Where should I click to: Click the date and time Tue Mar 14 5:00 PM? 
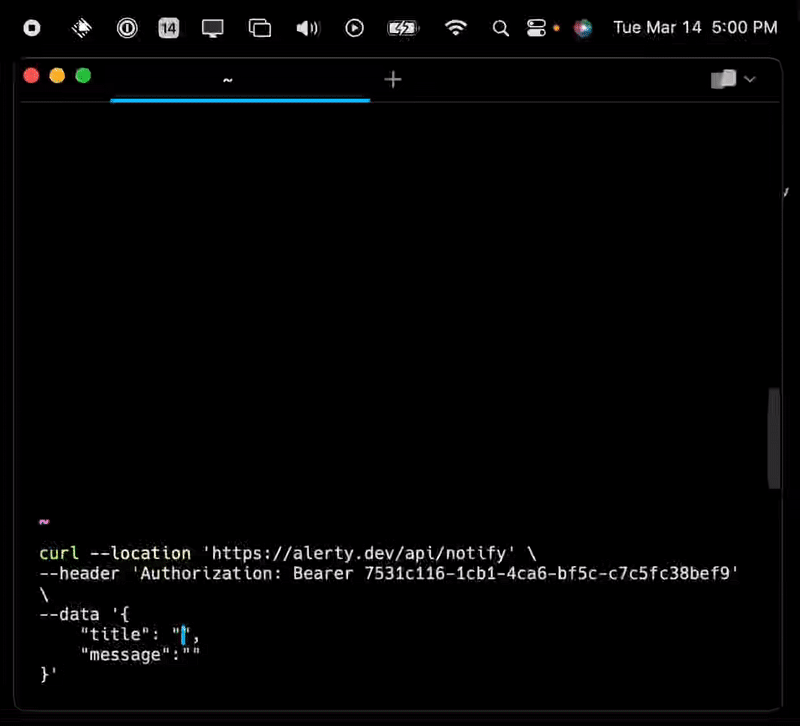[x=695, y=27]
